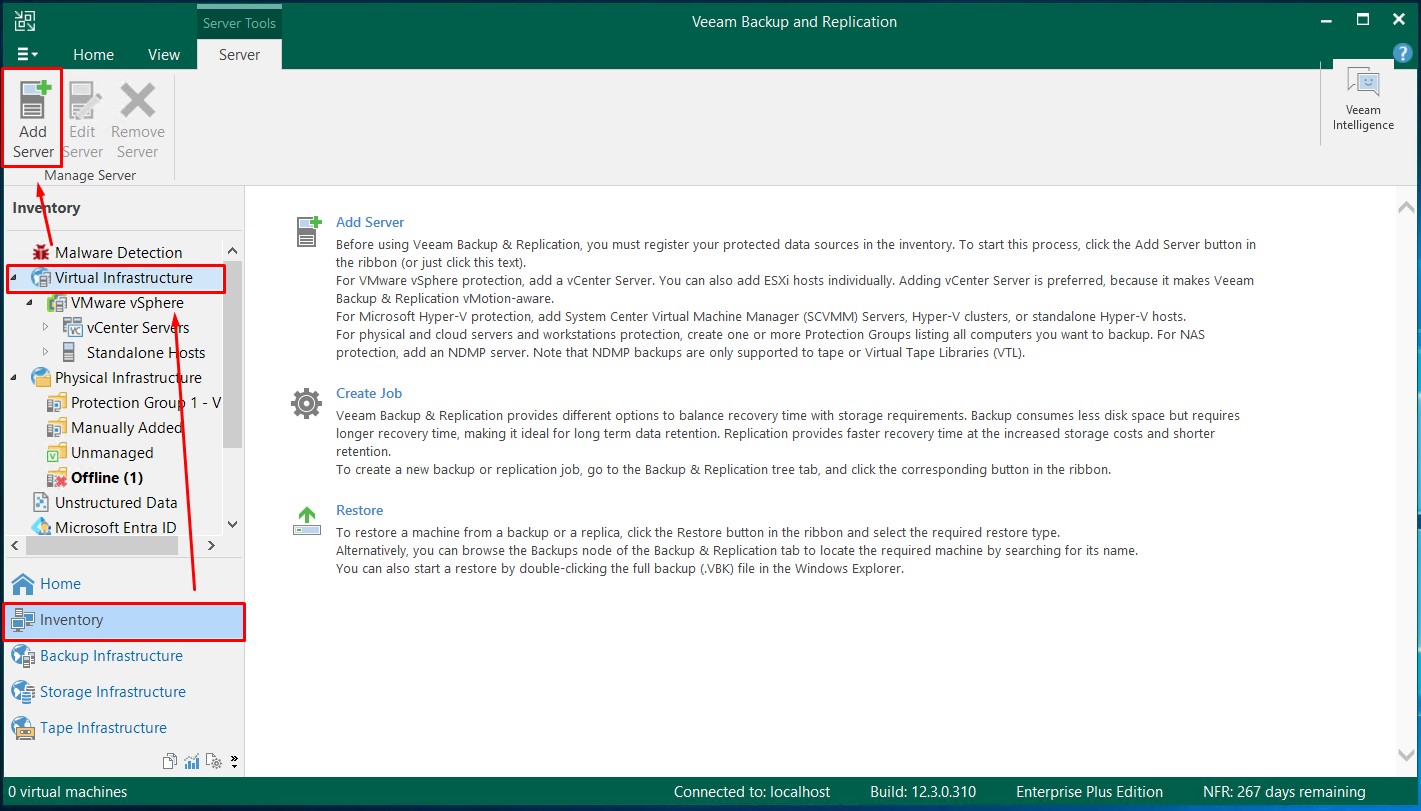Collapse the Physical Infrastructure tree node
This screenshot has height=811, width=1421.
tap(13, 378)
